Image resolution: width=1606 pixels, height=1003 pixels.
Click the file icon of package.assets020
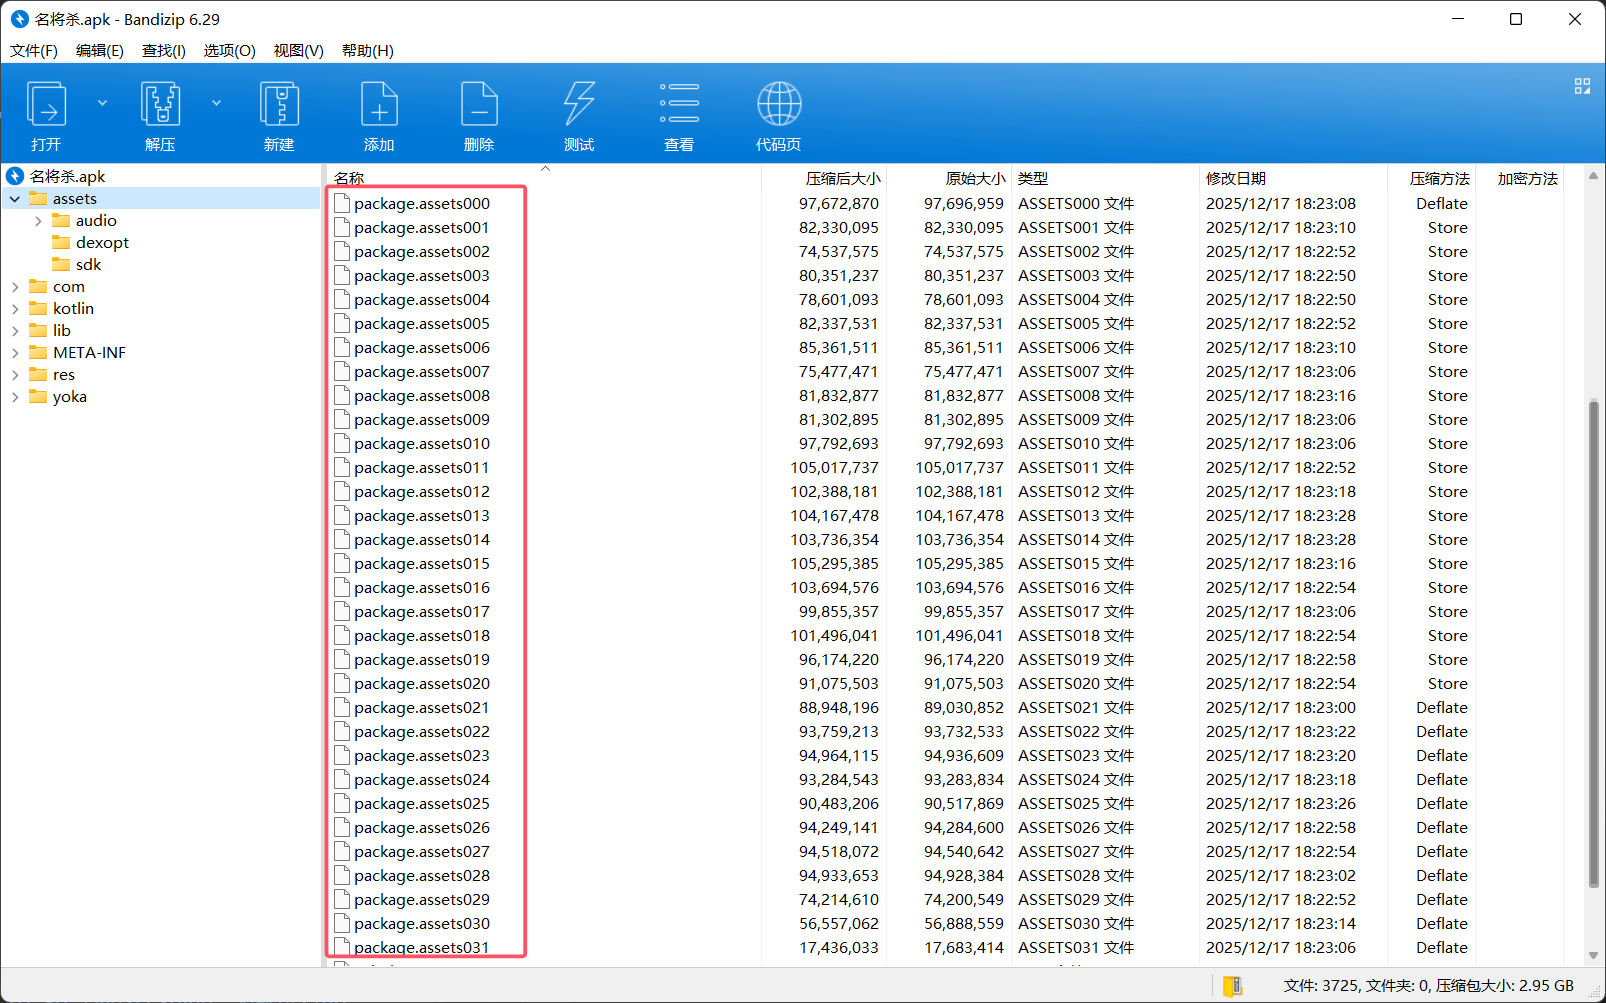pos(342,683)
